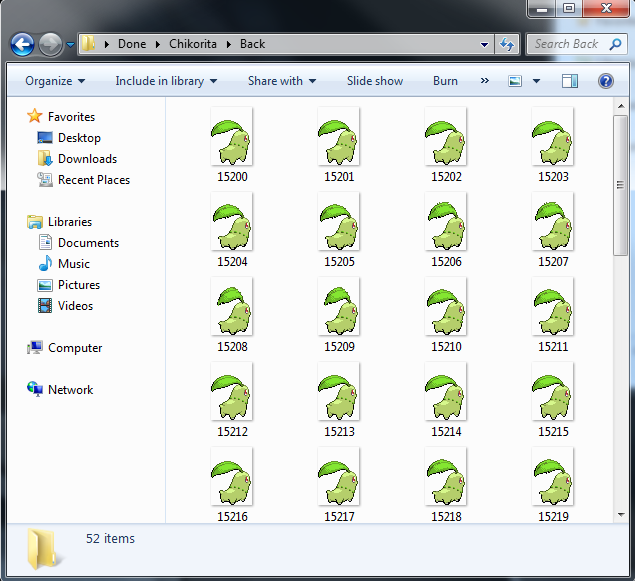This screenshot has width=635, height=581.
Task: Select image thumbnail 15208
Action: pyautogui.click(x=232, y=306)
